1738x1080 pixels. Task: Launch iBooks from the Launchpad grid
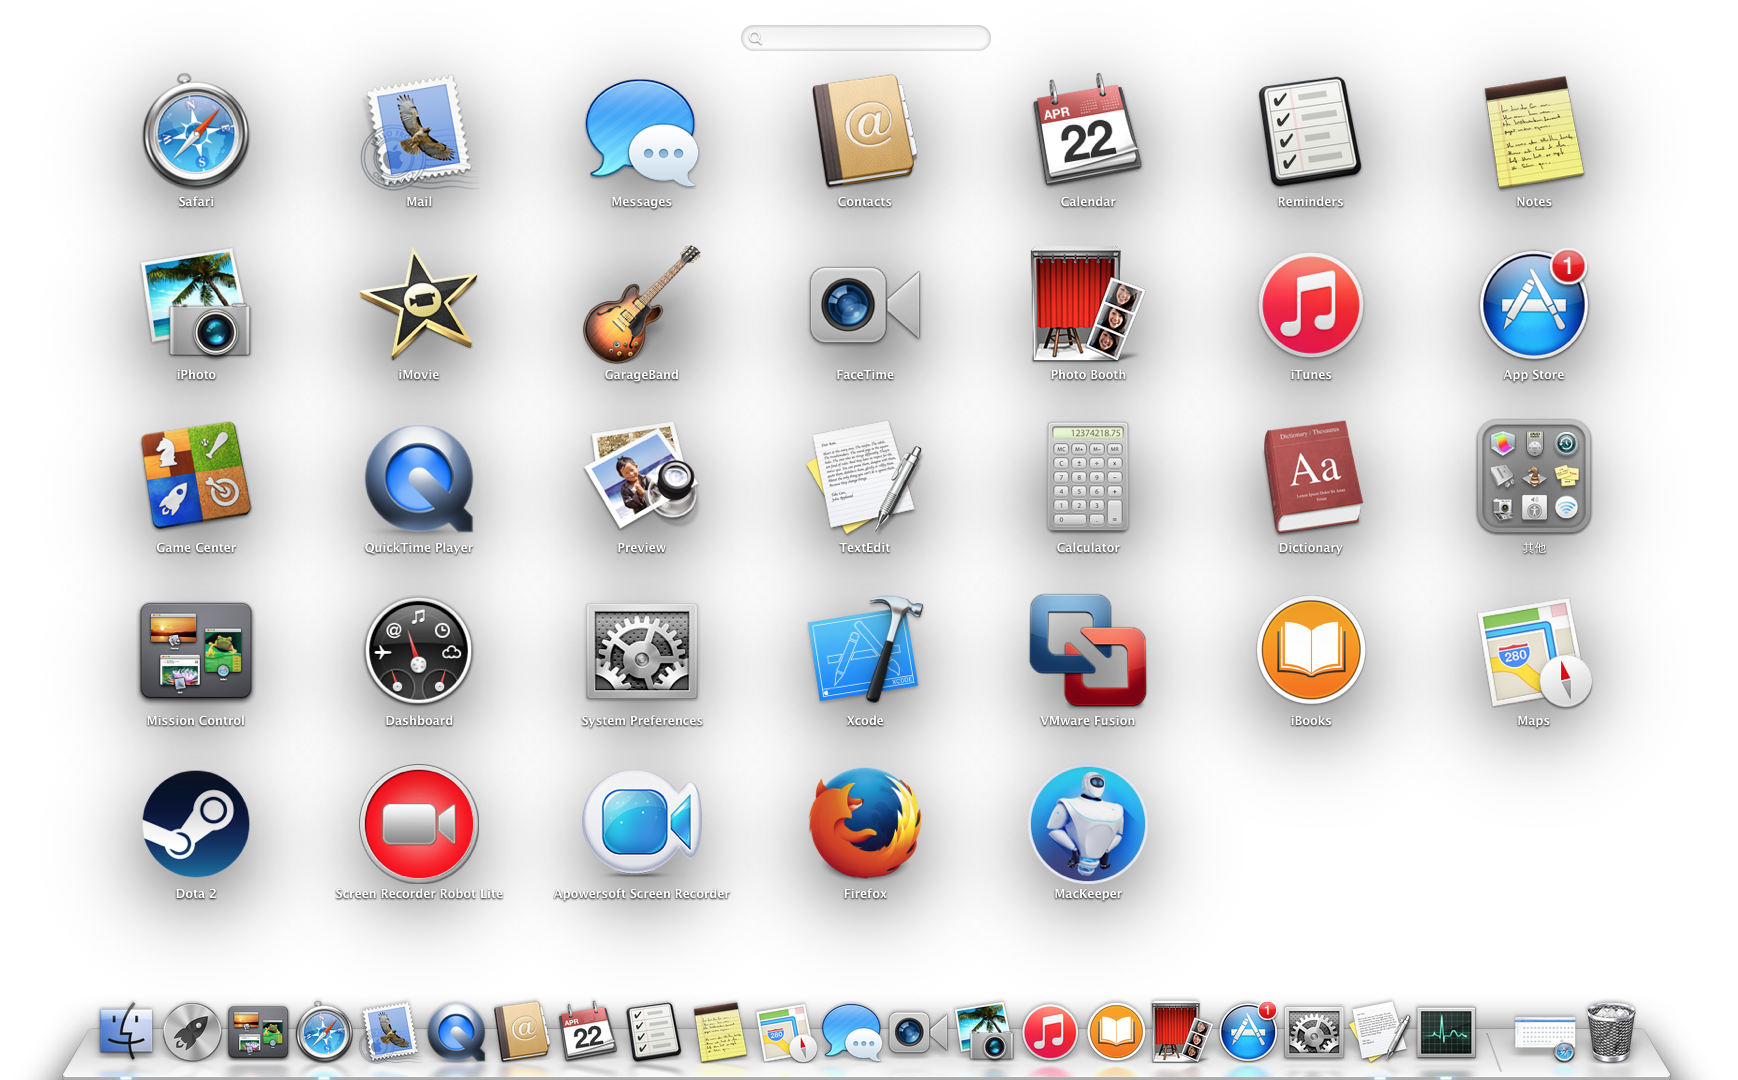point(1310,650)
